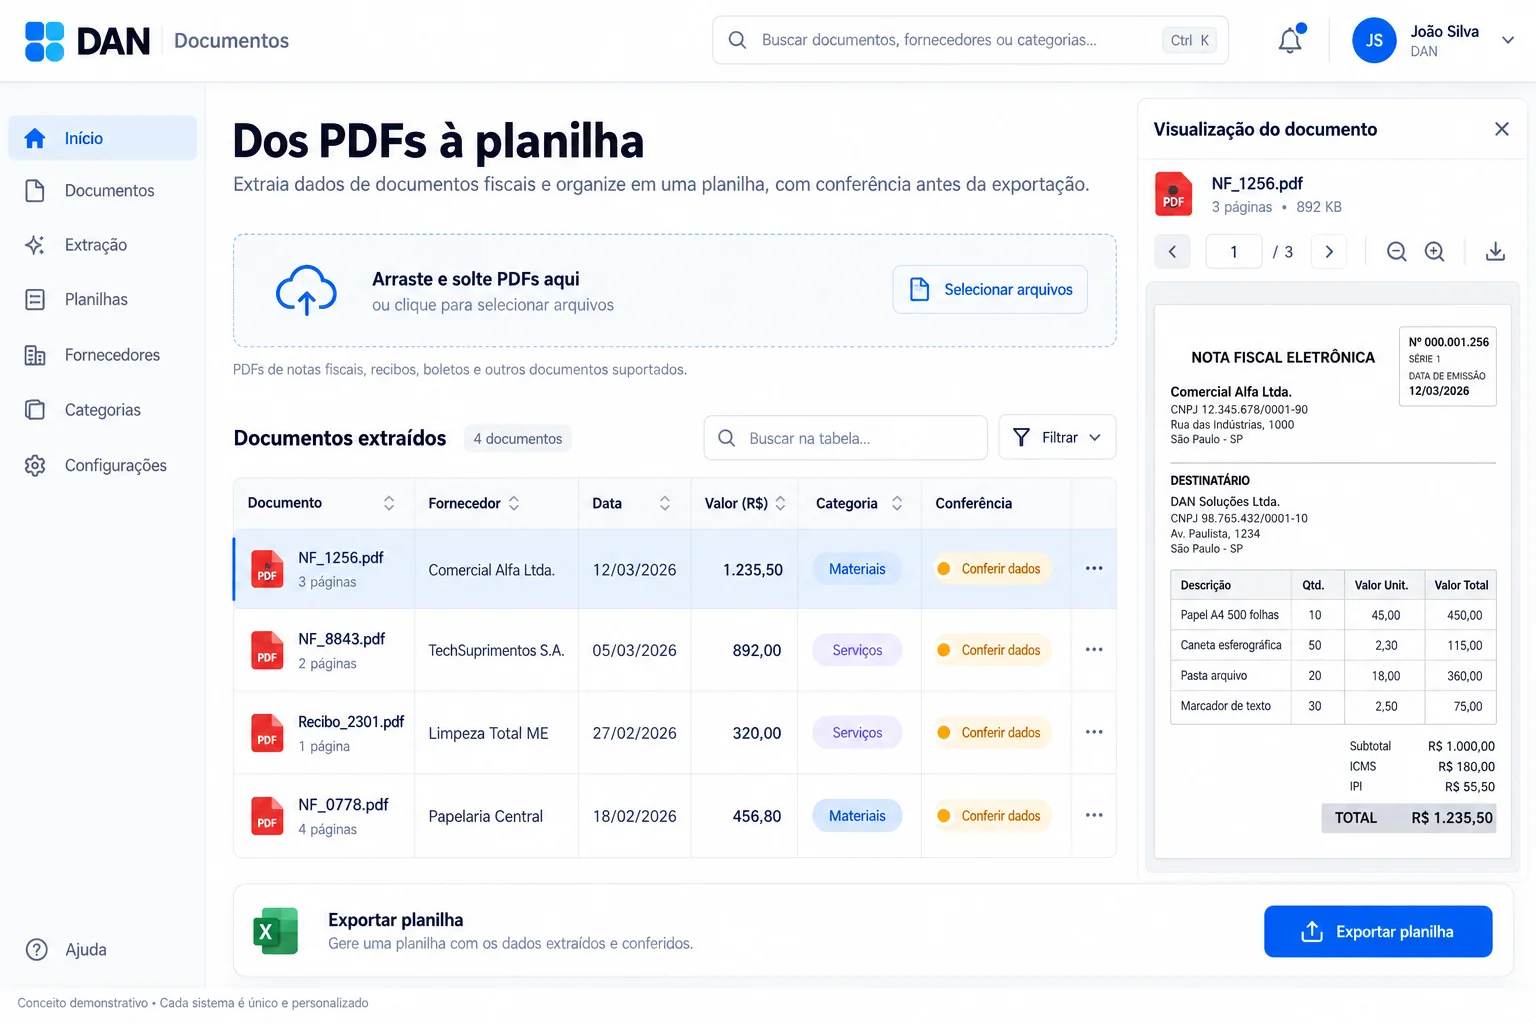Go to Início in the sidebar
This screenshot has width=1536, height=1024.
(x=103, y=138)
